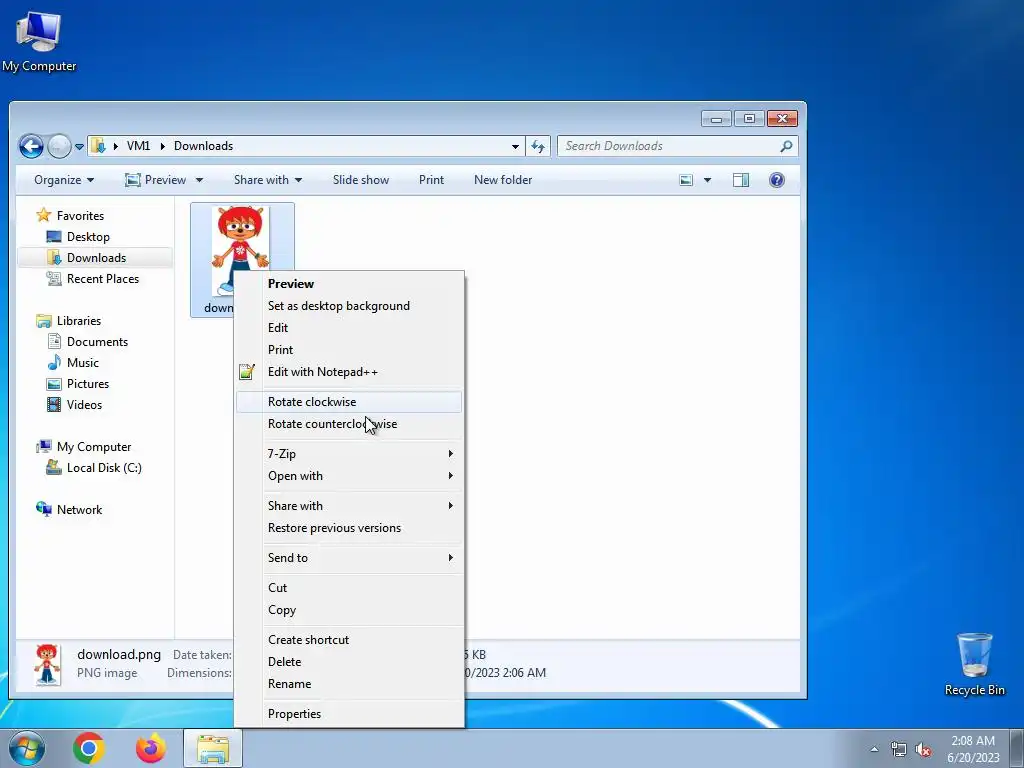Choose Delete in context menu

tap(349, 662)
